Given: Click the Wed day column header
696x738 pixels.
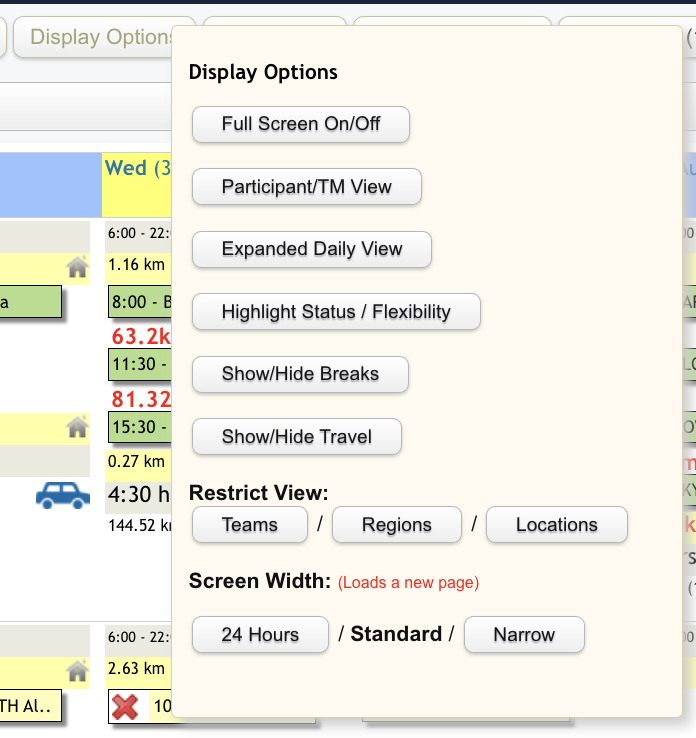Looking at the screenshot, I should pos(137,184).
